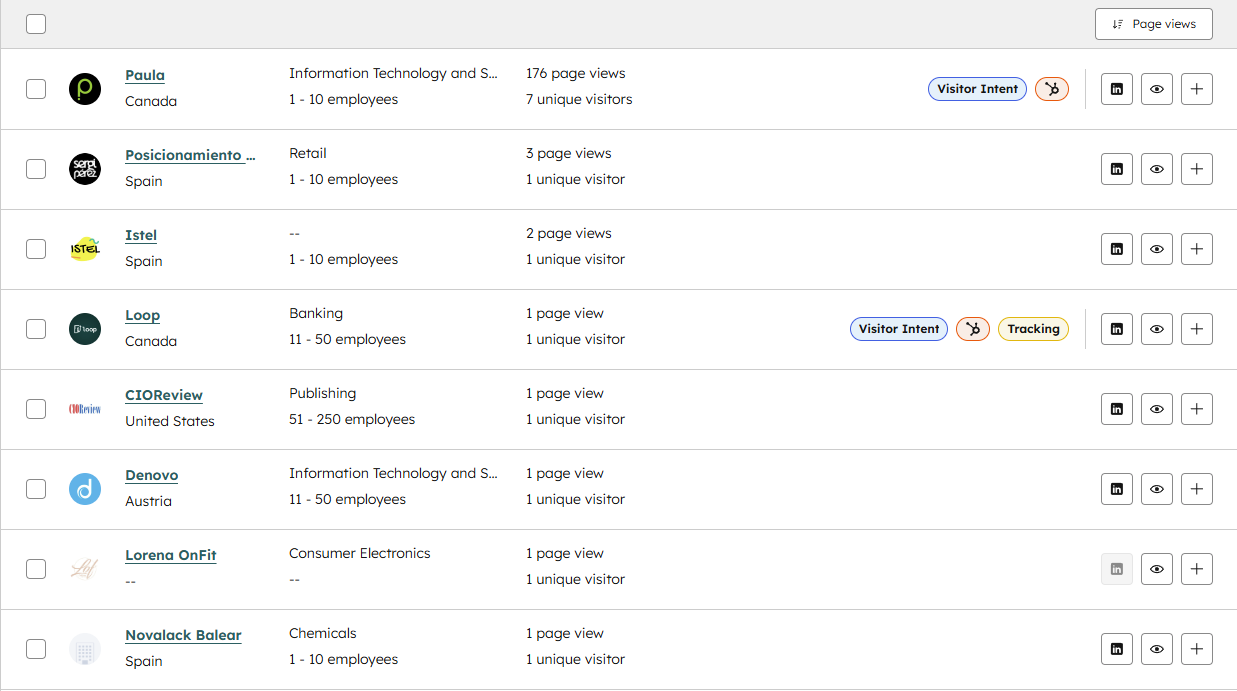Click the Loop company logo
This screenshot has width=1237, height=691.
85,329
